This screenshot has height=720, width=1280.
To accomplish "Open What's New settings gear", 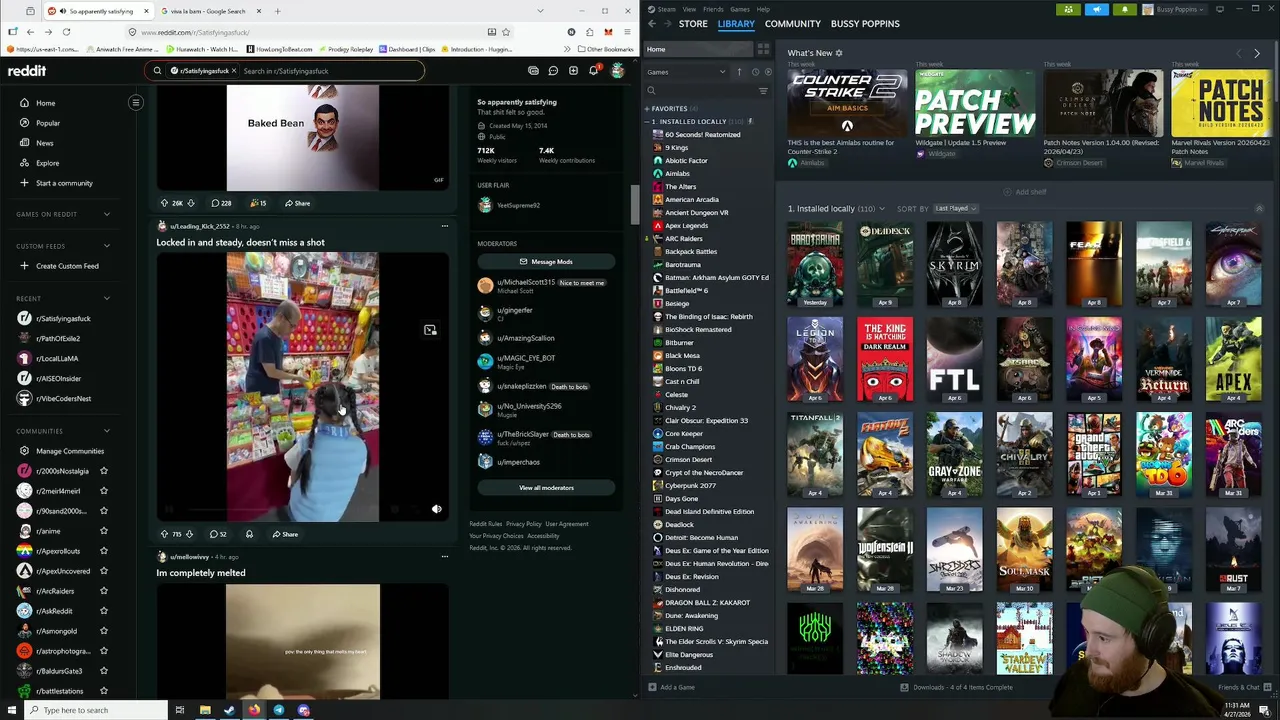I will [839, 53].
